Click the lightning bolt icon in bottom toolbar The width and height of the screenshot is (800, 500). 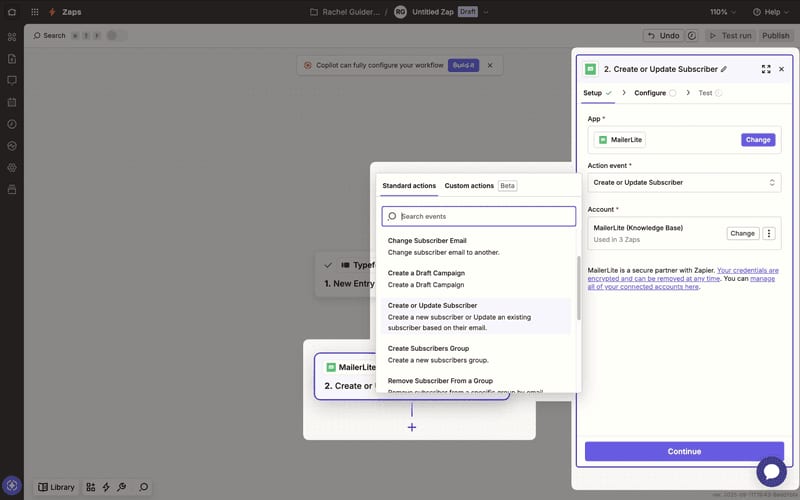click(106, 487)
